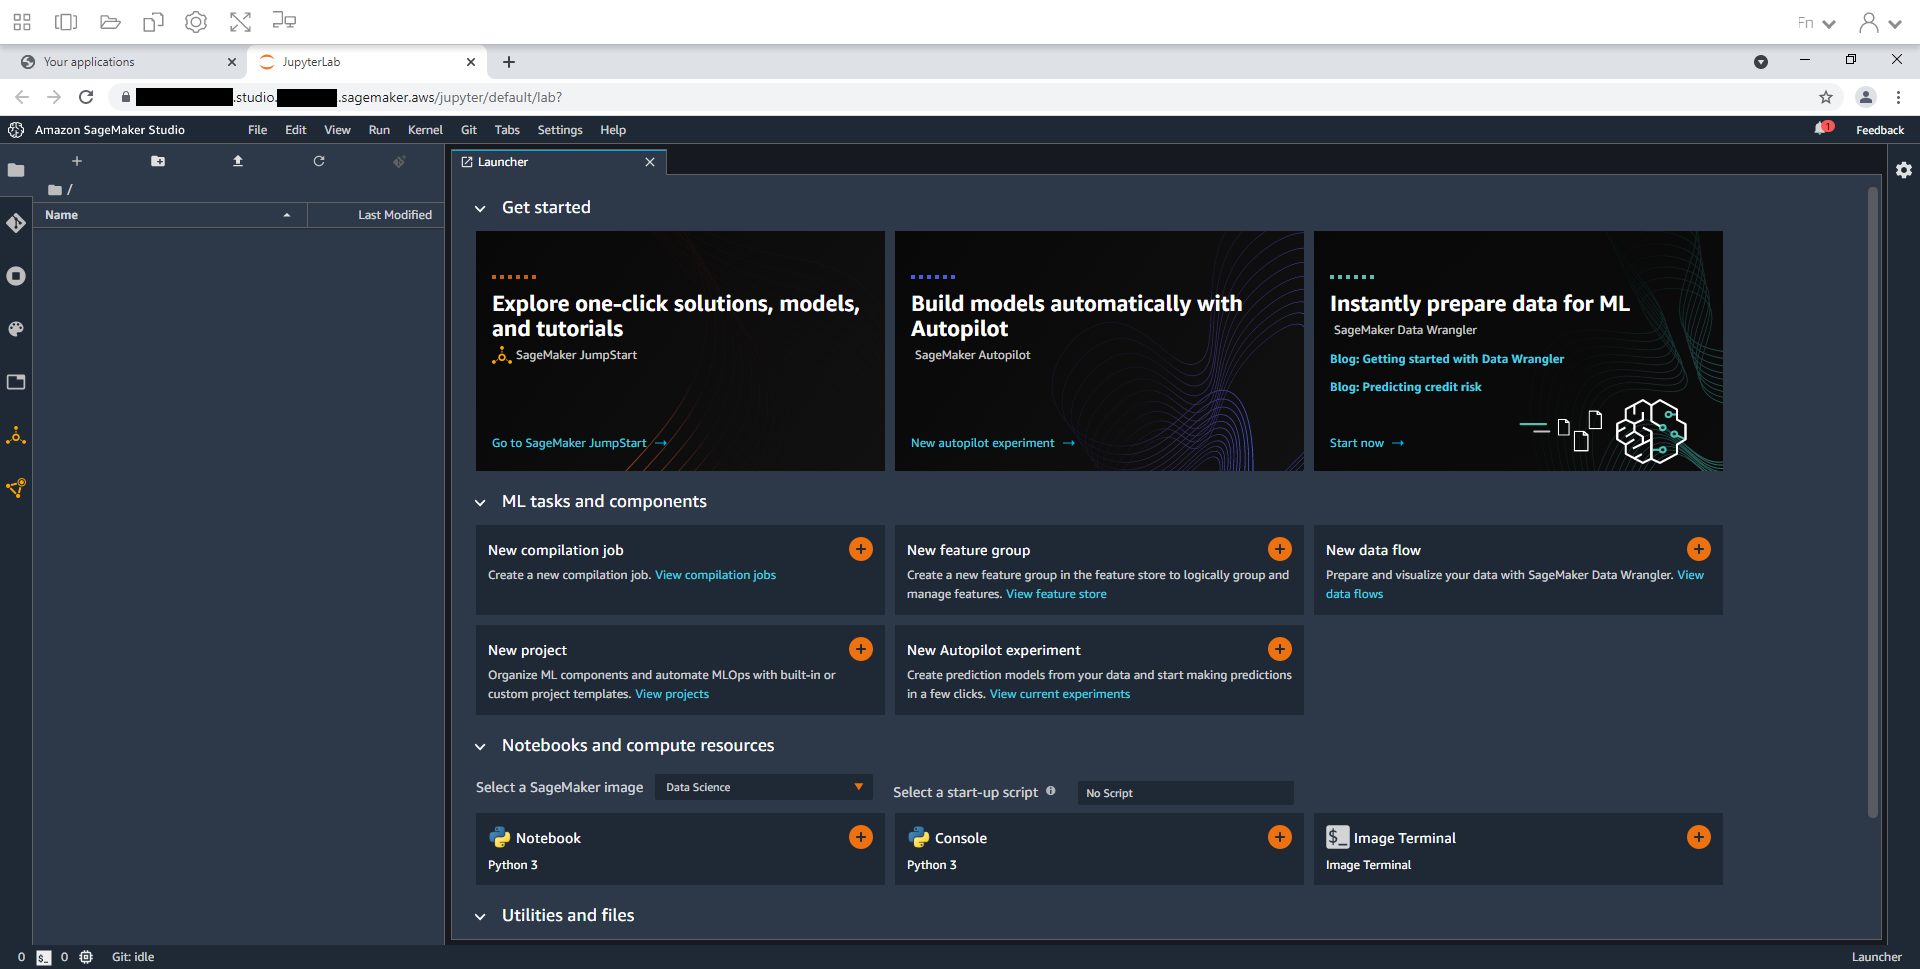Open the user profile dropdown in the streaming toolbar
The image size is (1920, 969).
coord(1879,23)
